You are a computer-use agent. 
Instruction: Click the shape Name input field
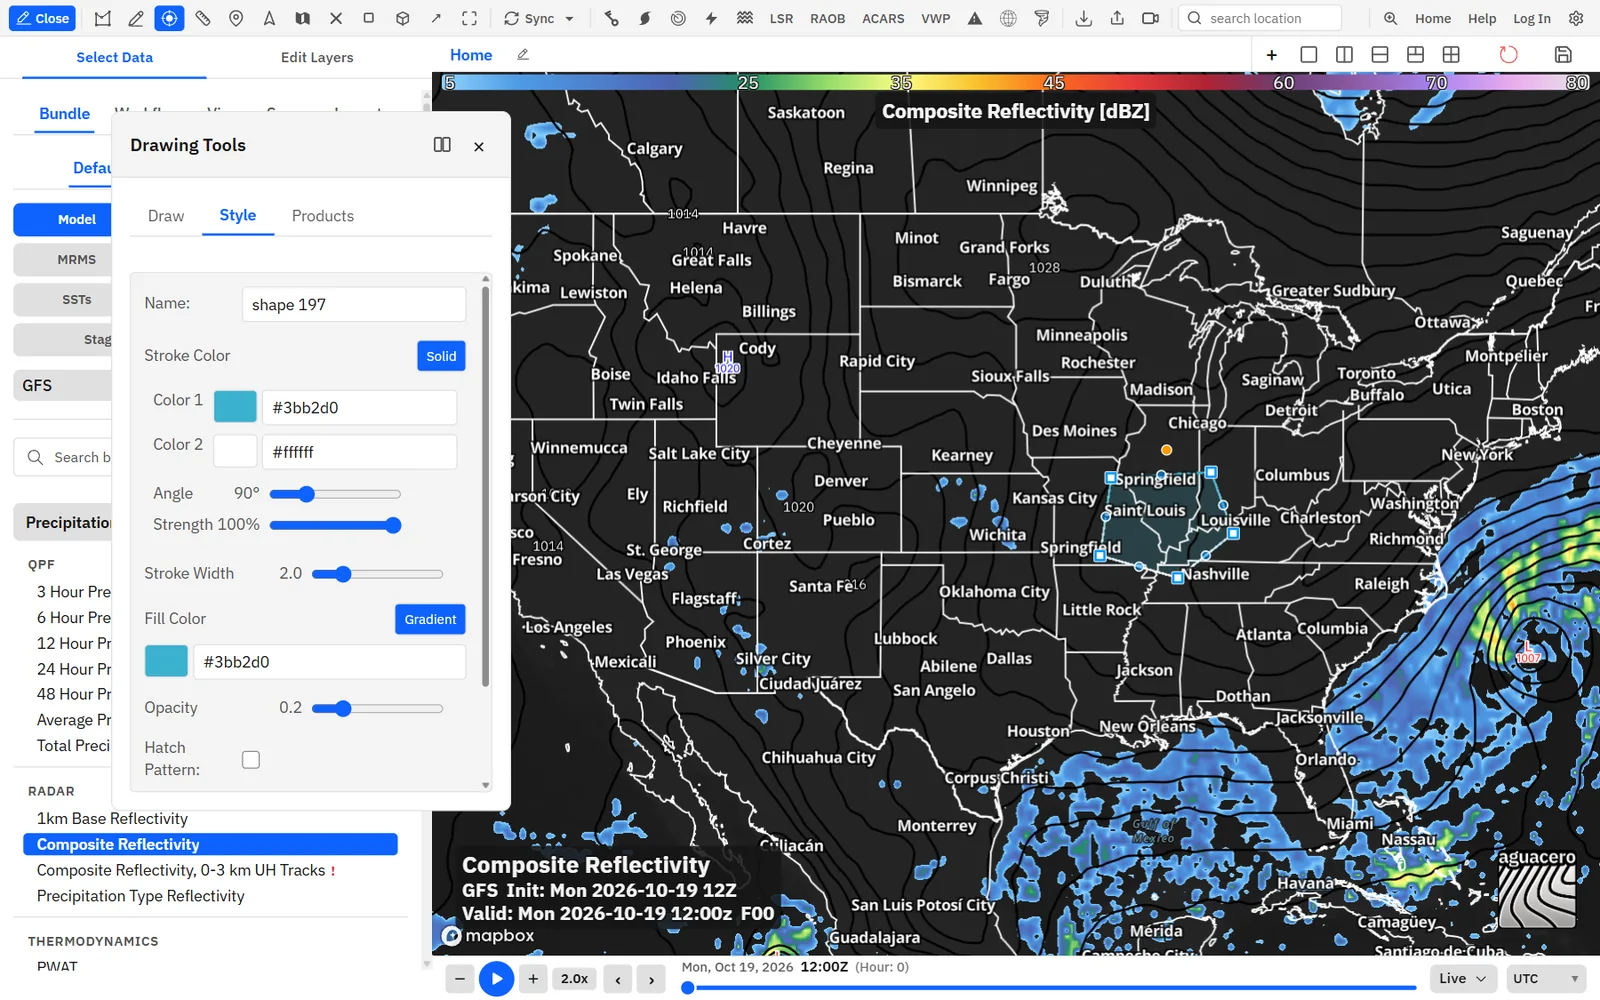click(x=354, y=304)
